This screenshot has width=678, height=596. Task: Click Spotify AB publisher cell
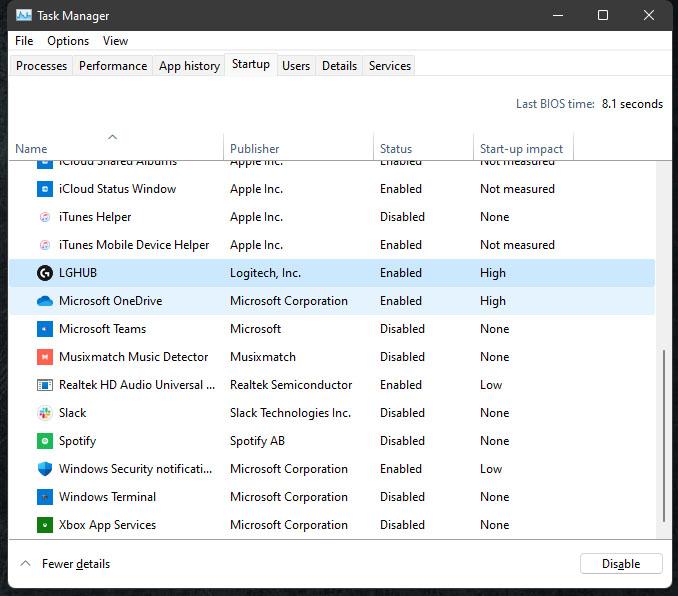pos(257,441)
